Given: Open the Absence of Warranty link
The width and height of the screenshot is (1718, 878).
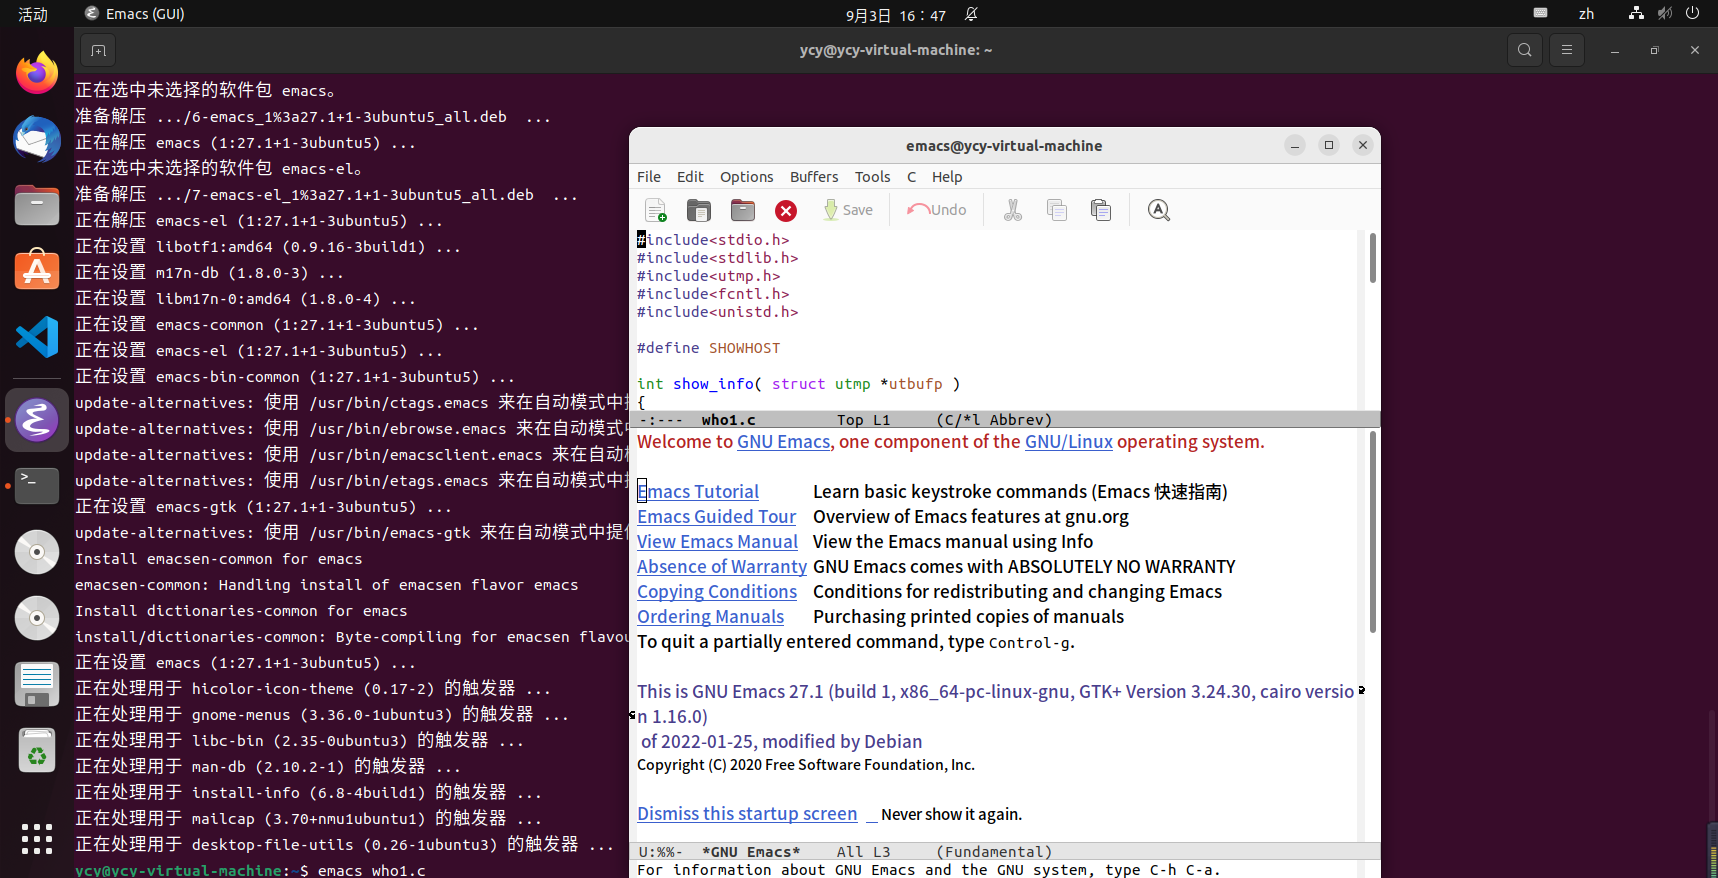Looking at the screenshot, I should pyautogui.click(x=721, y=567).
